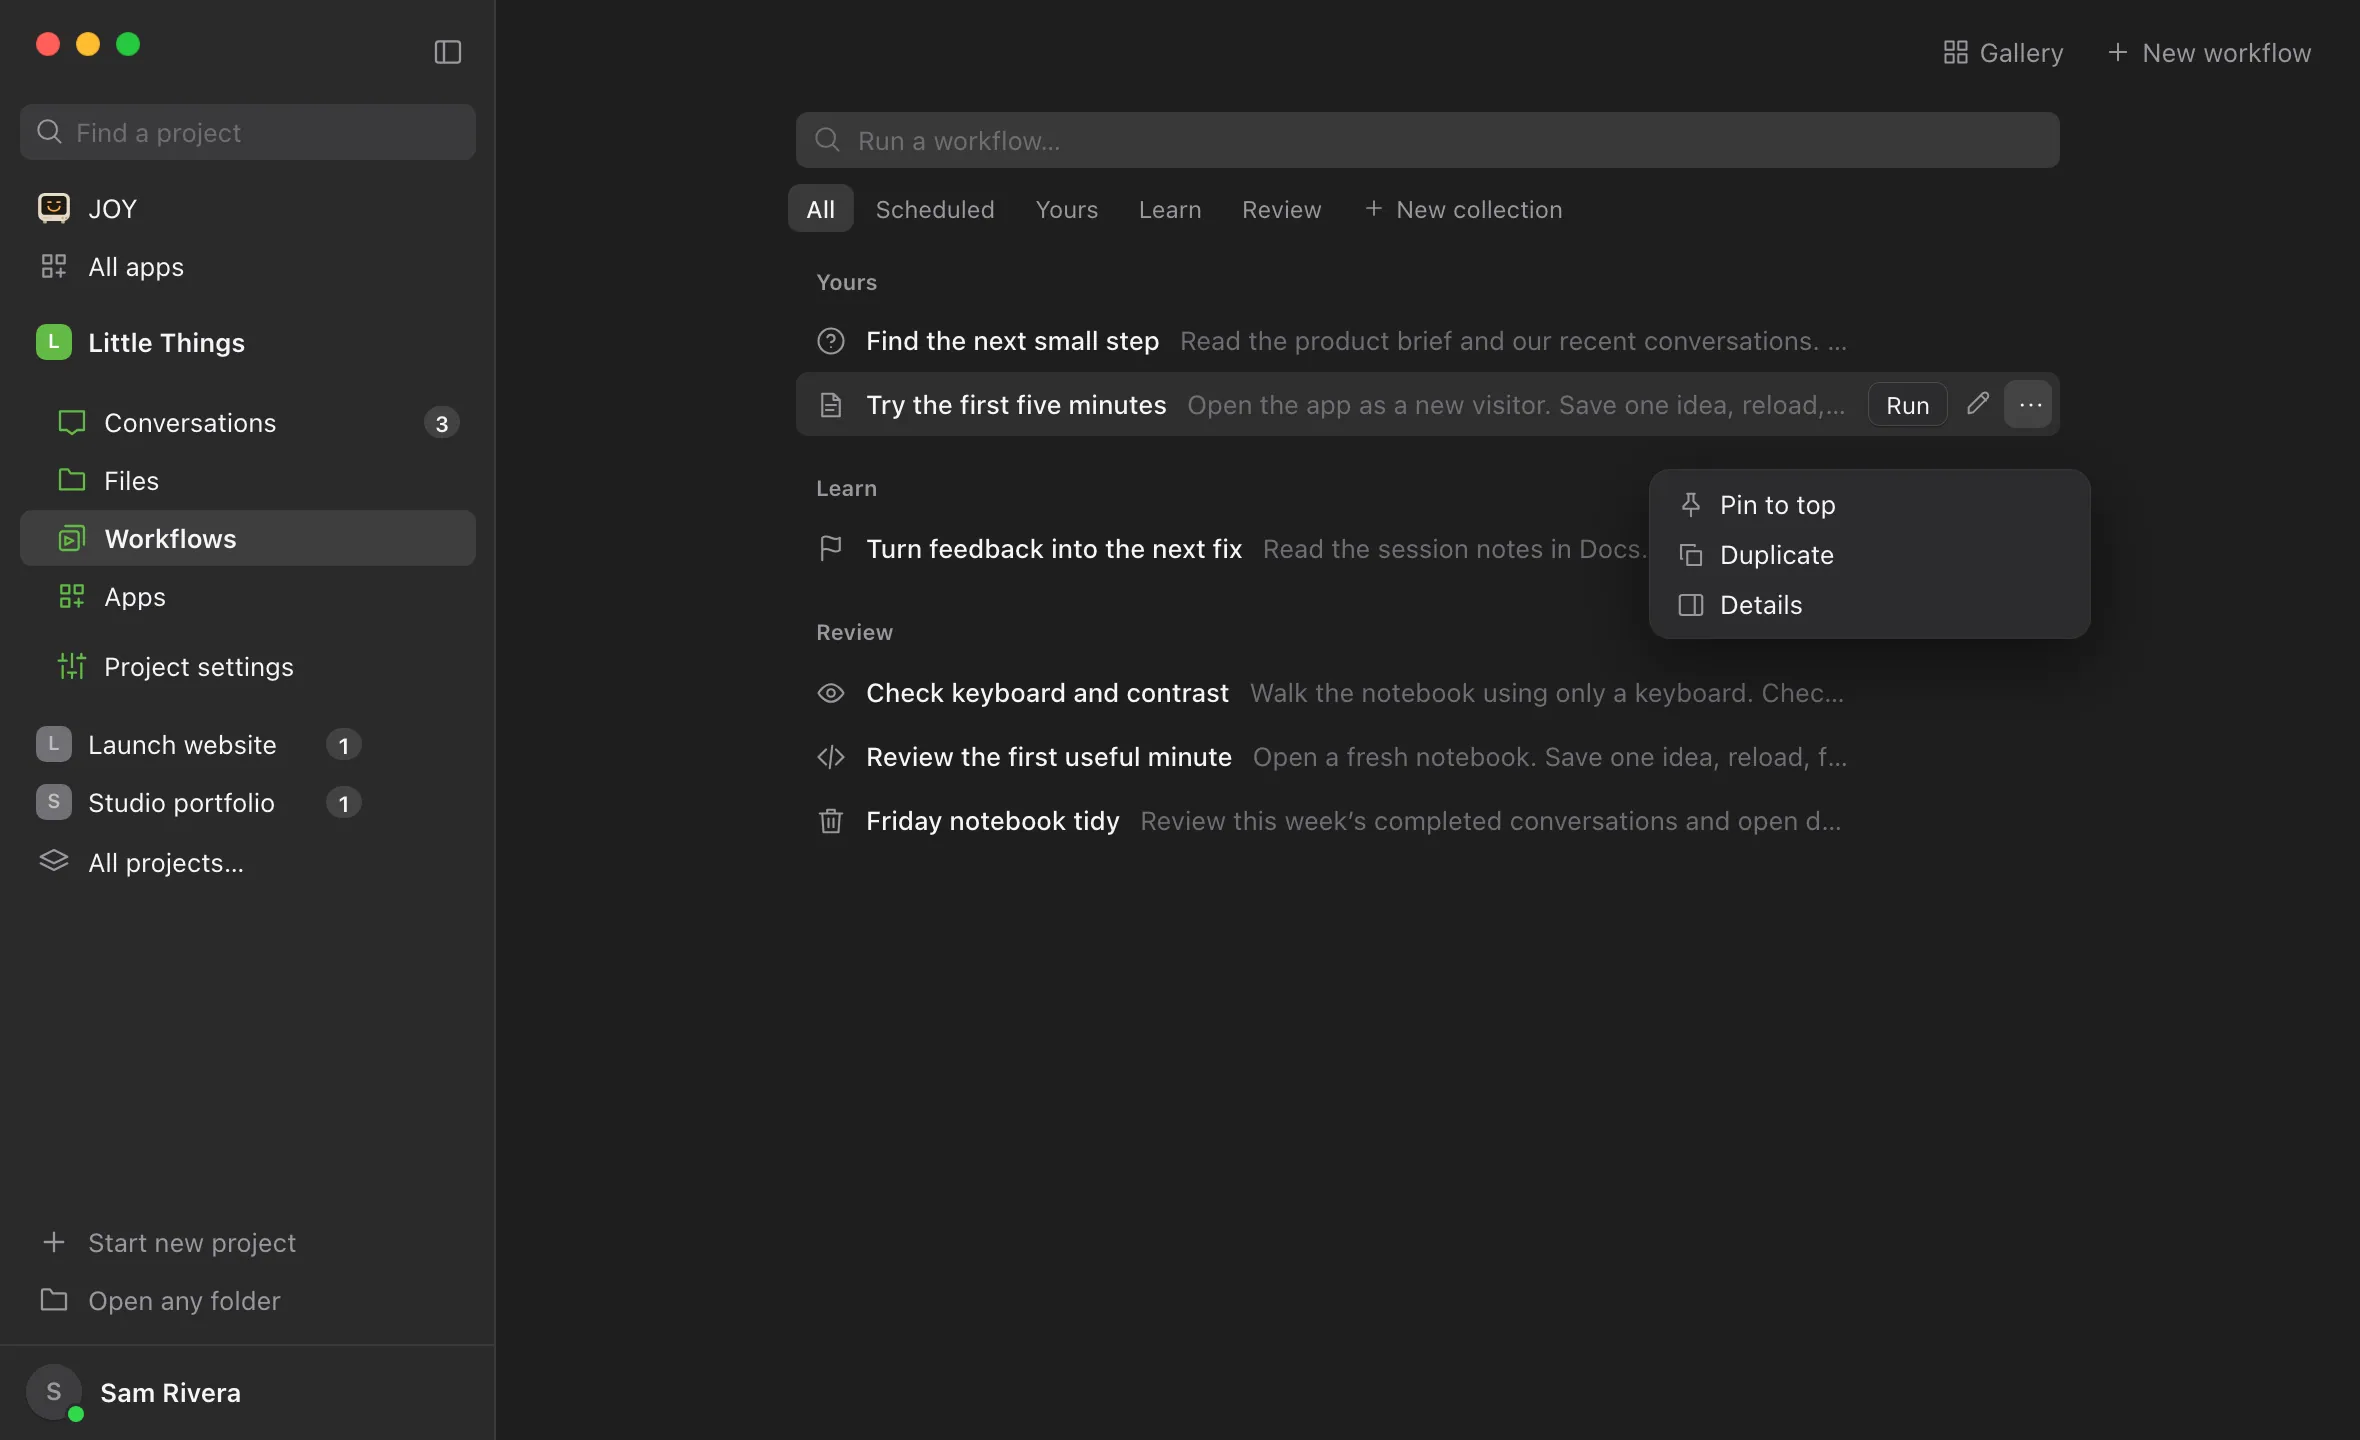2360x1440 pixels.
Task: Click the trash icon beside Friday notebook tidy
Action: tap(830, 821)
